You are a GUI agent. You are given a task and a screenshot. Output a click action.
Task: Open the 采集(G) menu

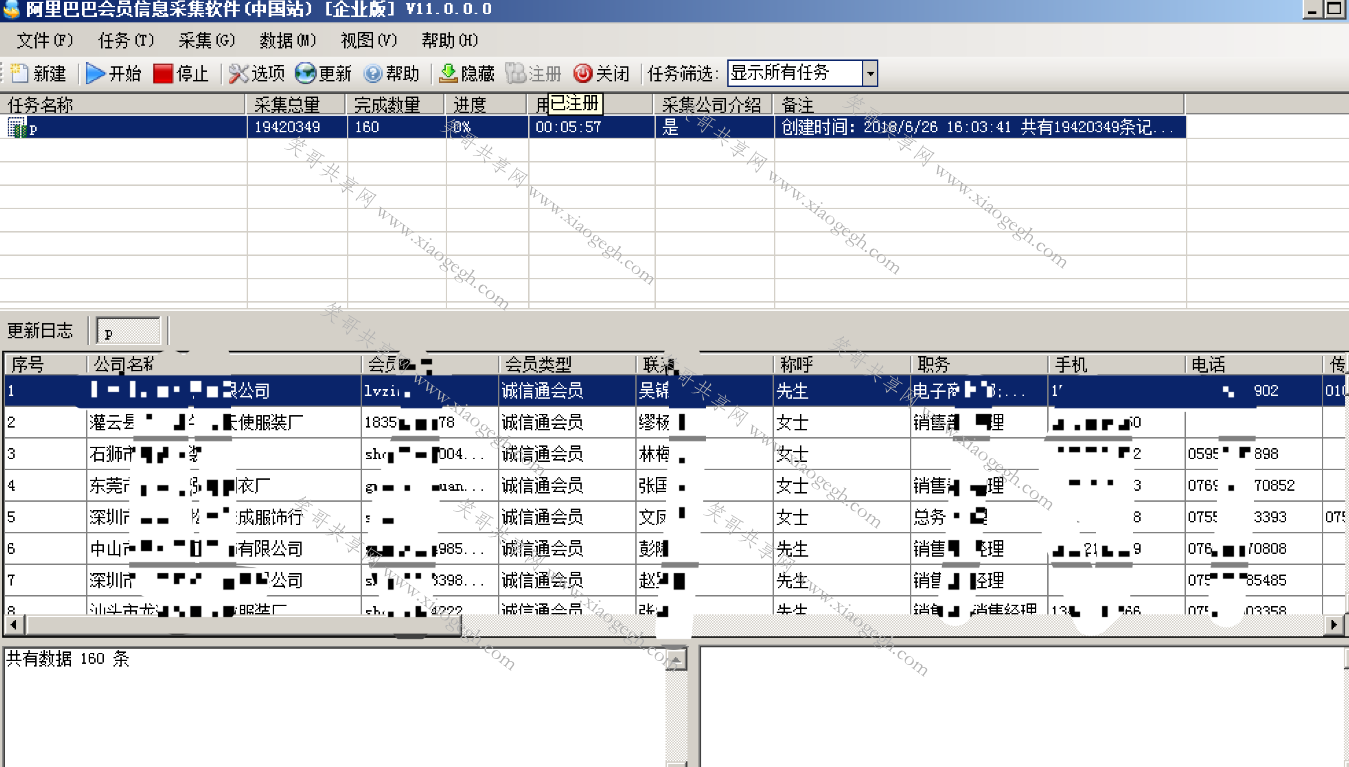coord(206,40)
